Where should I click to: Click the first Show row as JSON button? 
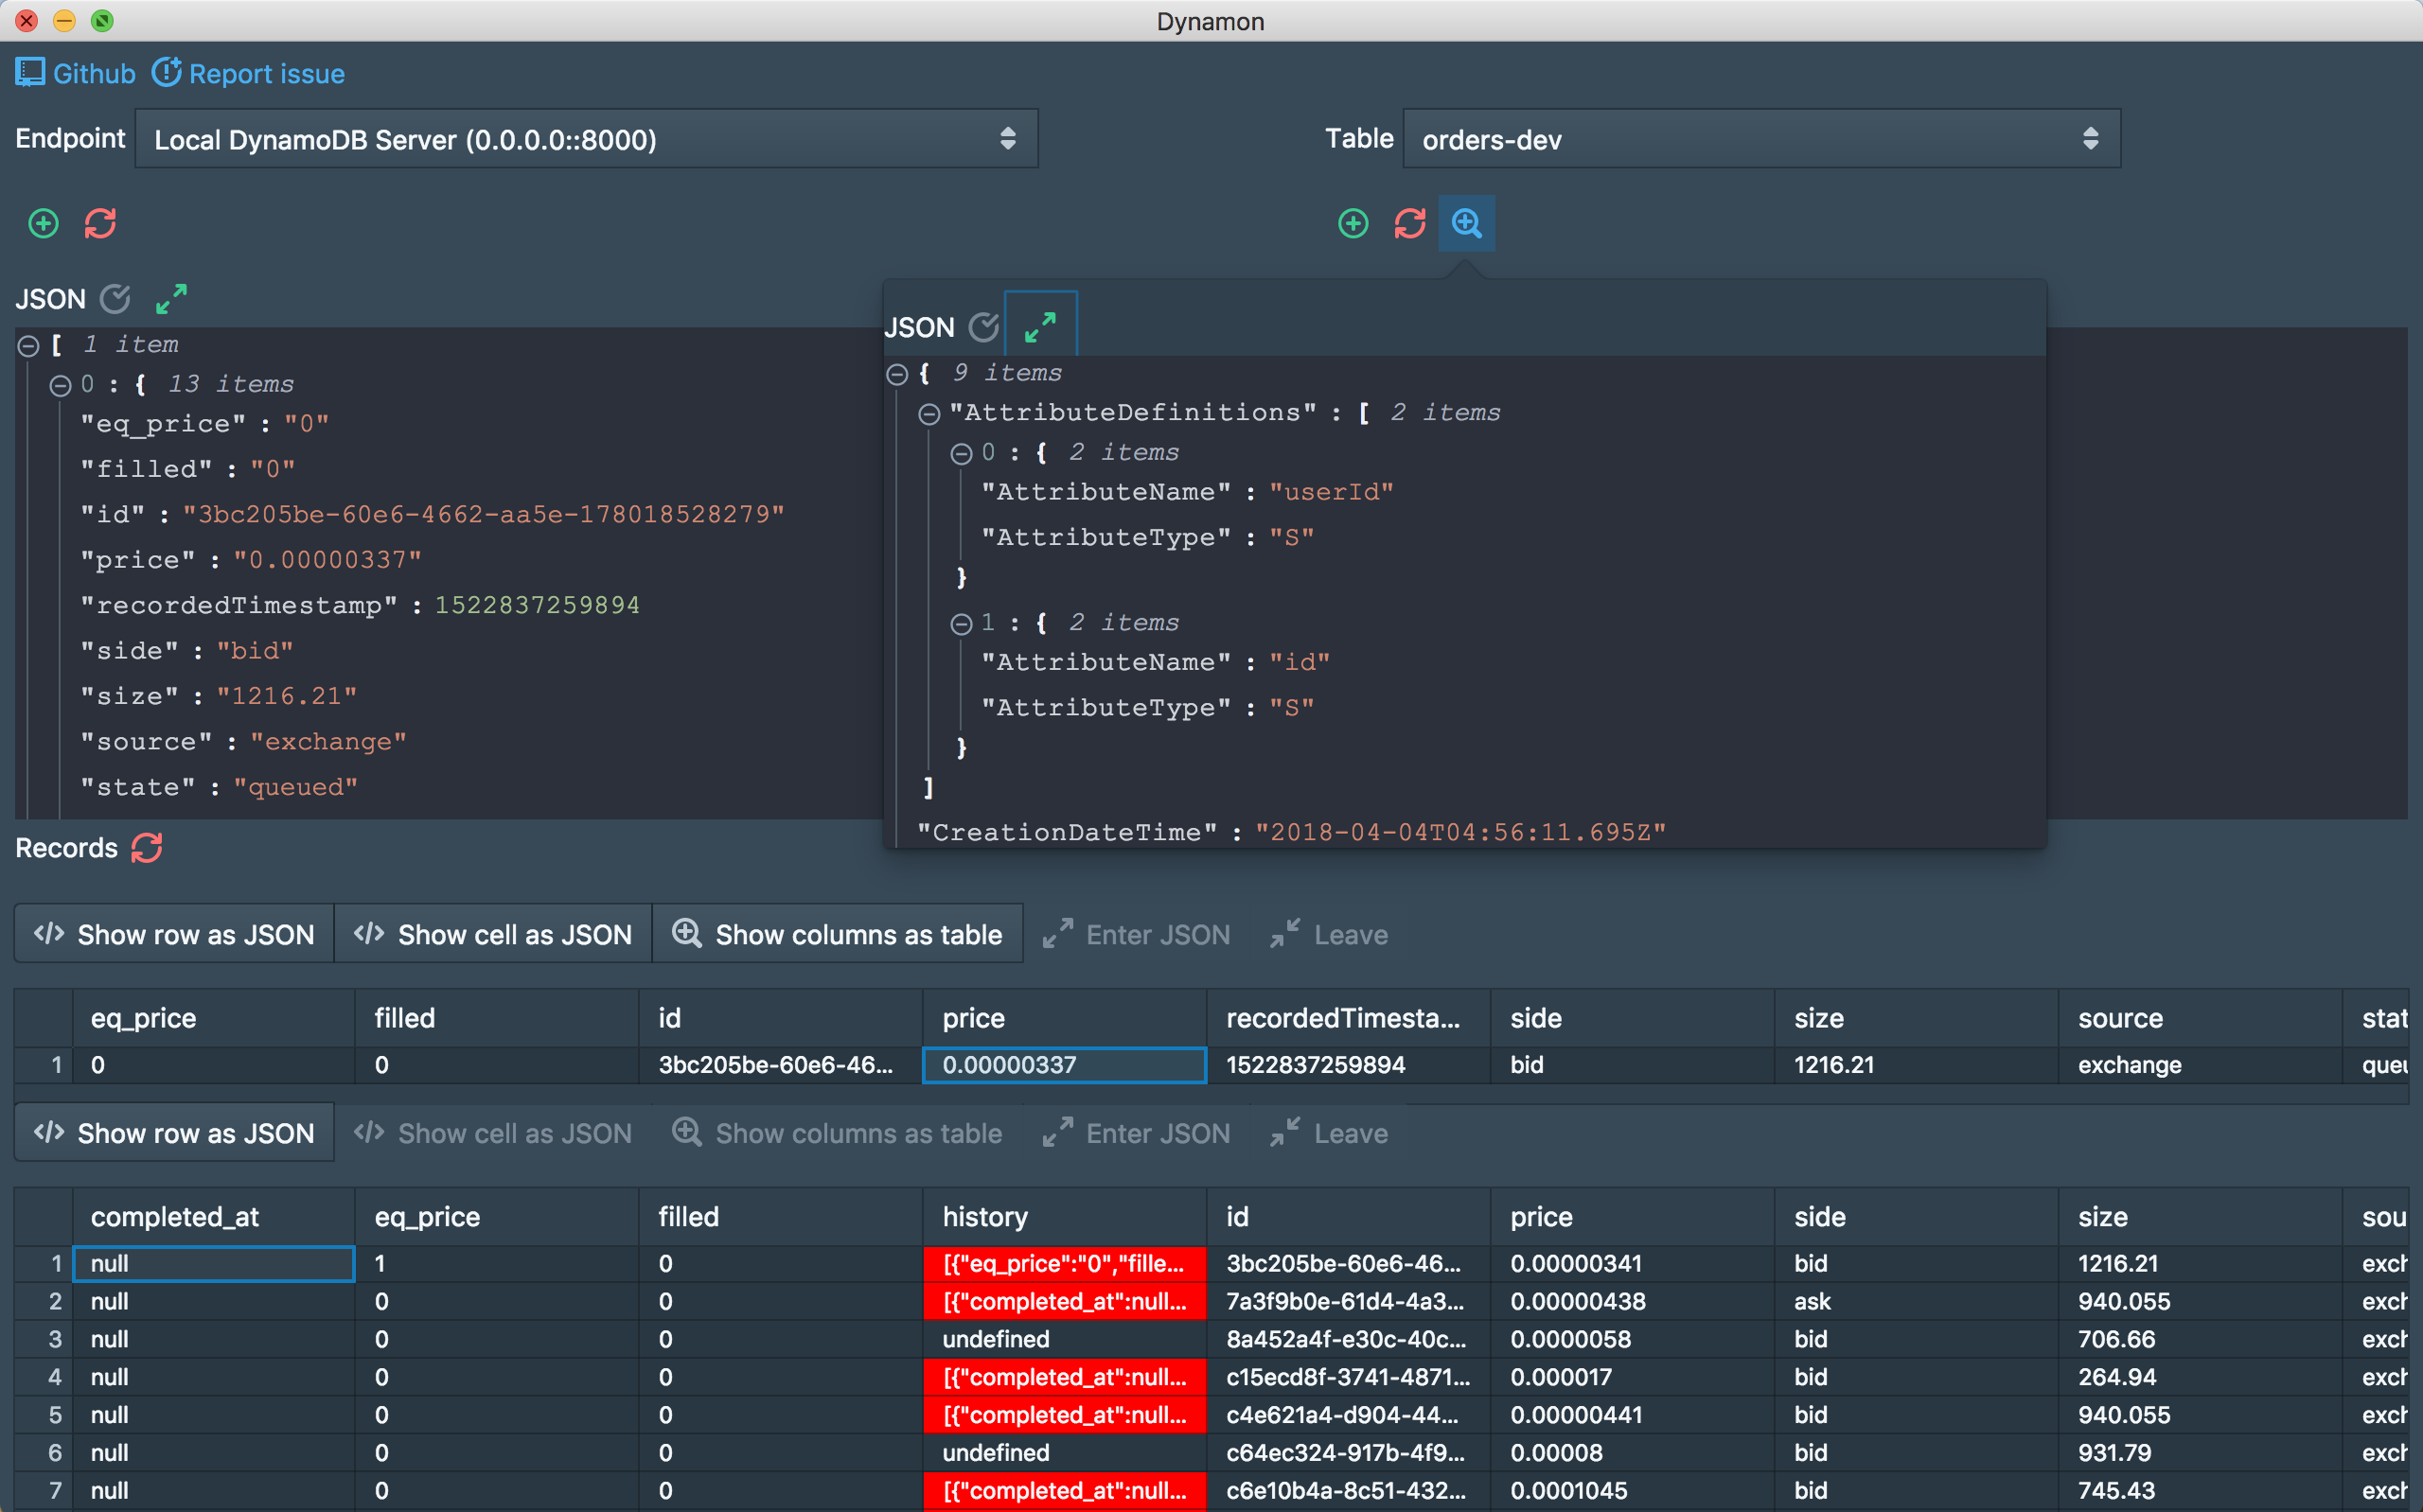(174, 934)
